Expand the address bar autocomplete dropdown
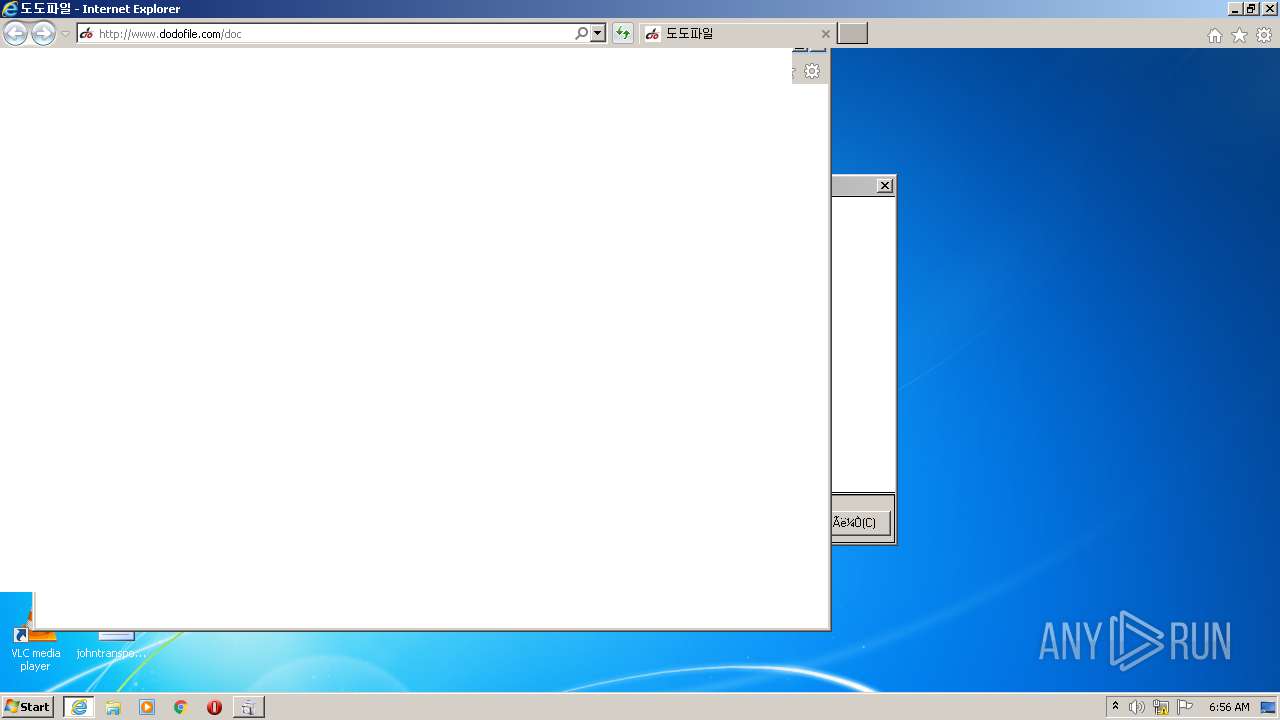This screenshot has height=720, width=1280. (598, 34)
